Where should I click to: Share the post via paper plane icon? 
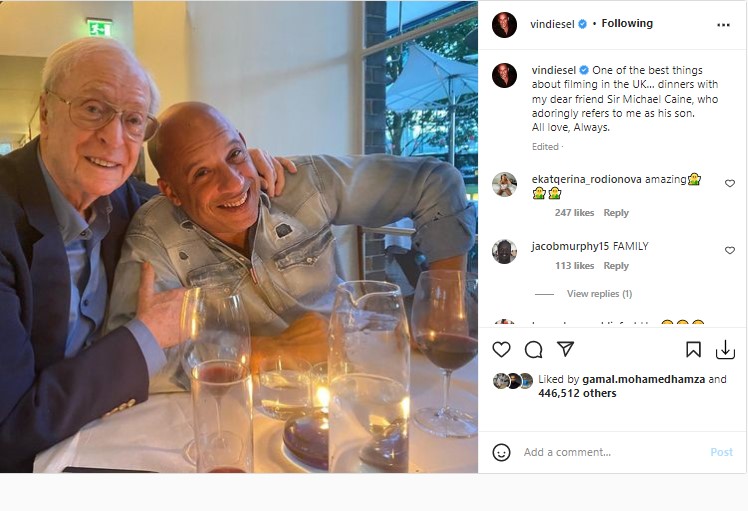coord(565,349)
